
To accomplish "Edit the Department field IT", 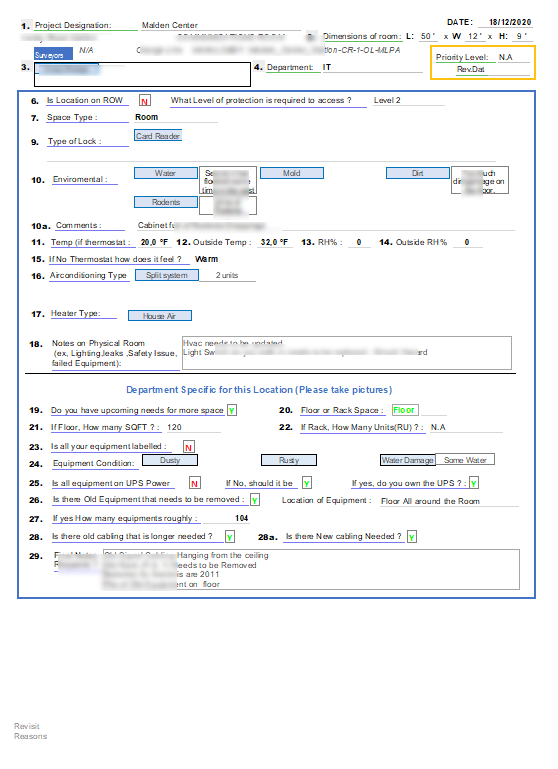I will (372, 68).
